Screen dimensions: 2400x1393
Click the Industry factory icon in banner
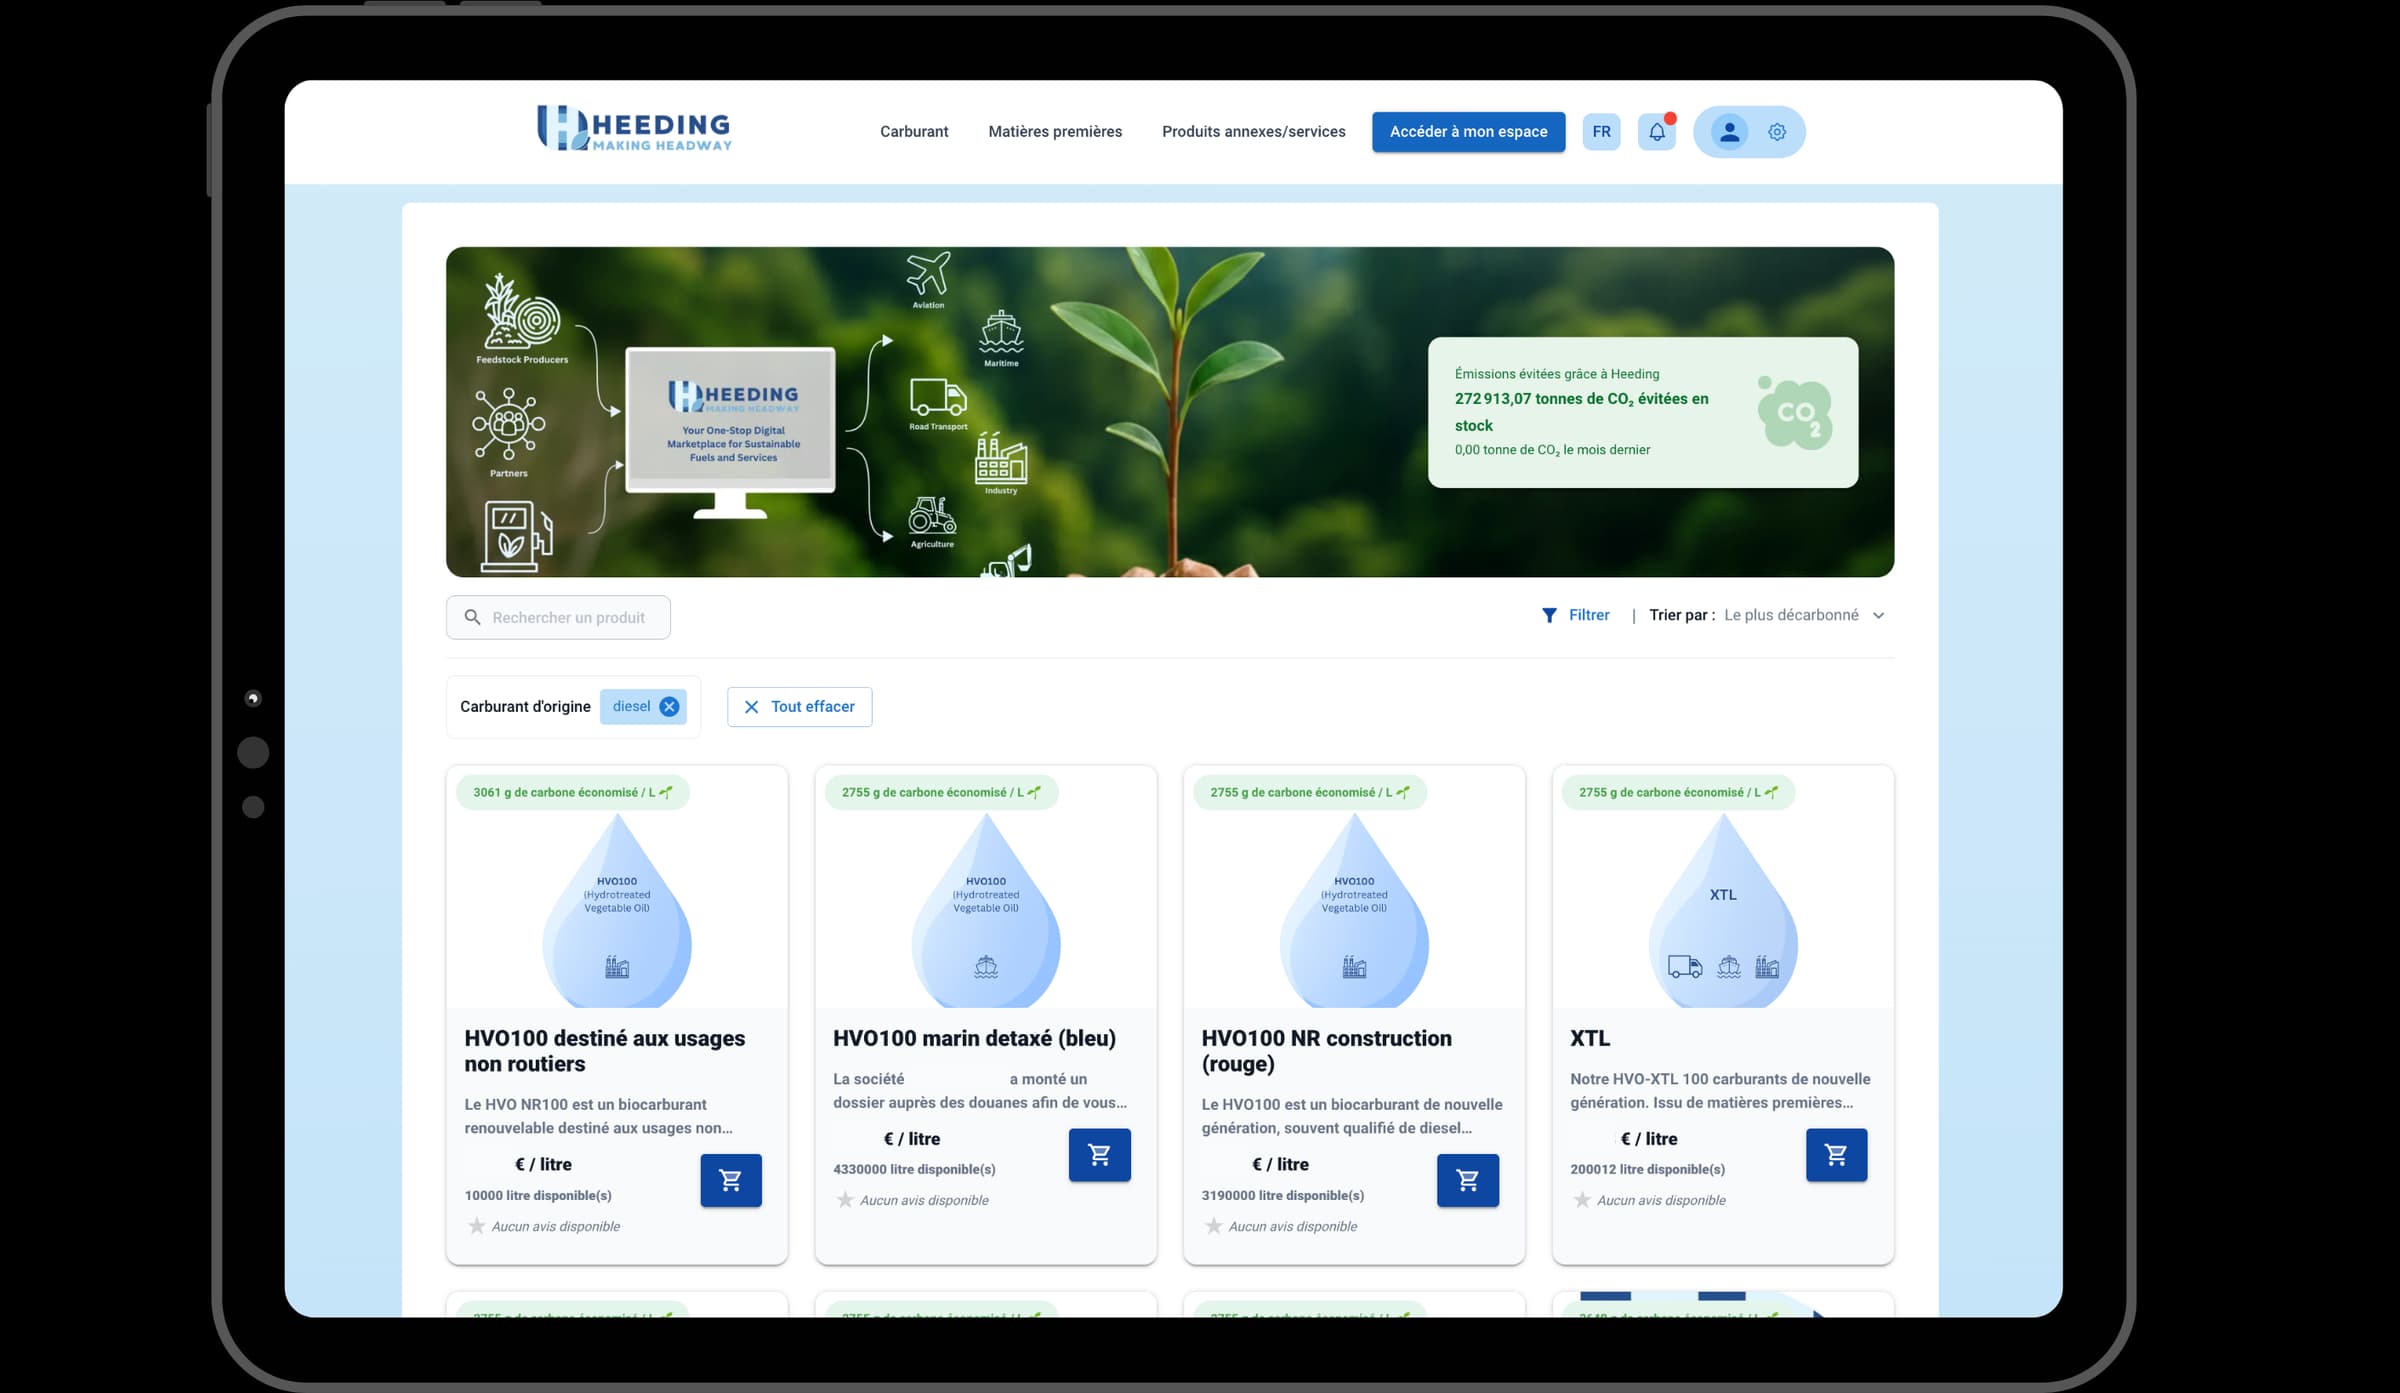point(1001,459)
